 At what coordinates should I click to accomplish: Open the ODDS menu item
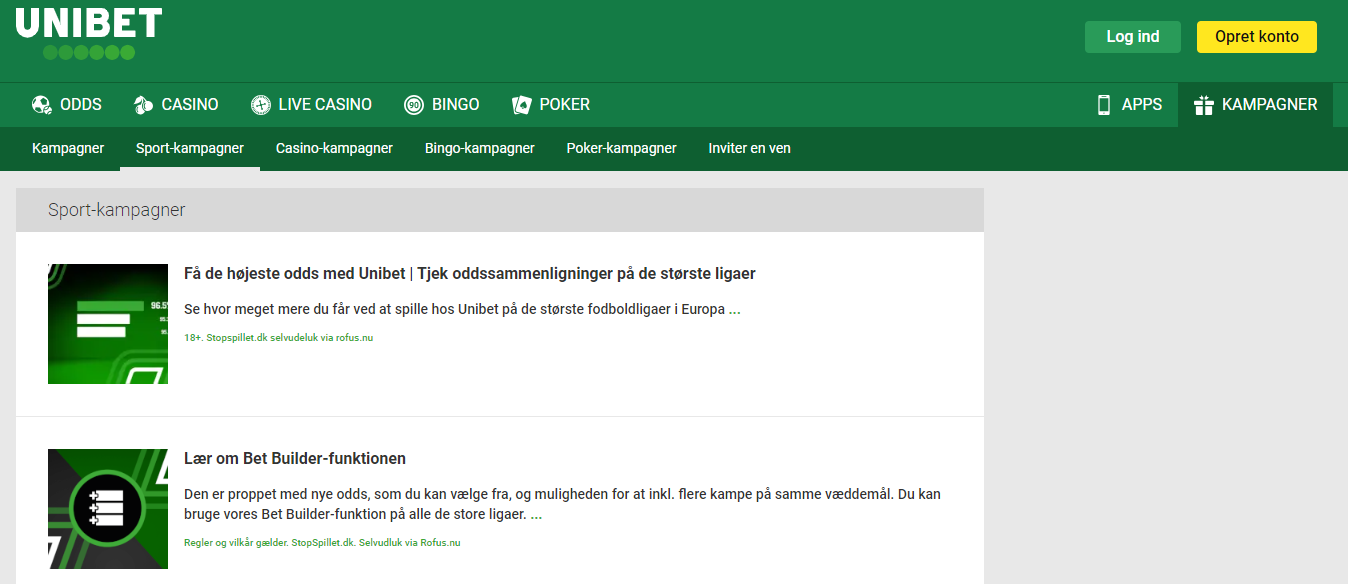coord(67,105)
